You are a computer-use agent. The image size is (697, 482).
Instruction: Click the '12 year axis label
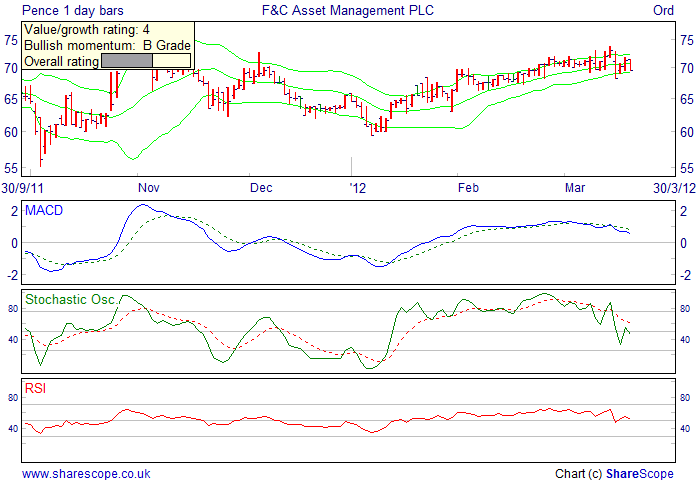tap(358, 188)
